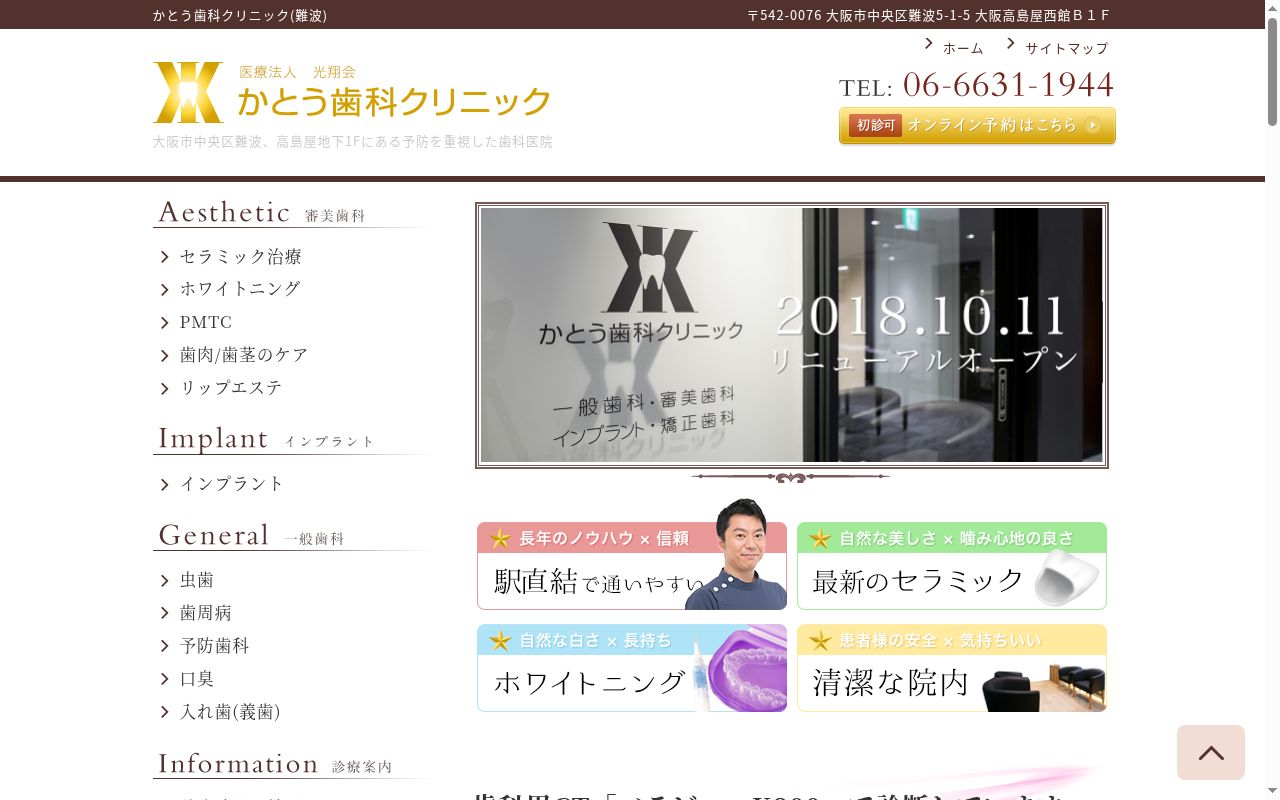Select PMTC in the sidebar

206,322
